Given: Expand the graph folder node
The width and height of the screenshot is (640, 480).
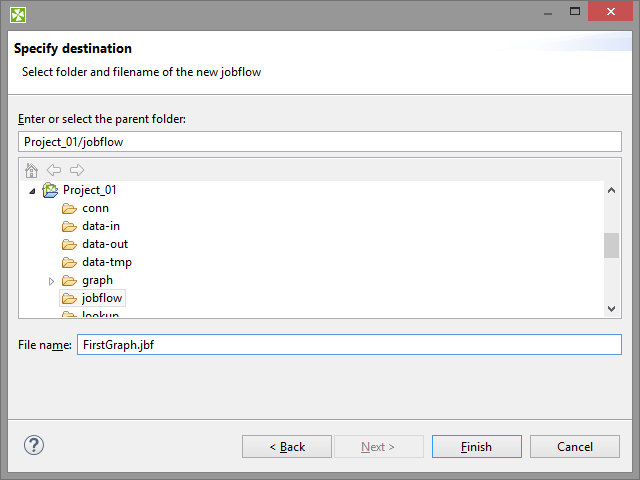Looking at the screenshot, I should click(x=52, y=280).
